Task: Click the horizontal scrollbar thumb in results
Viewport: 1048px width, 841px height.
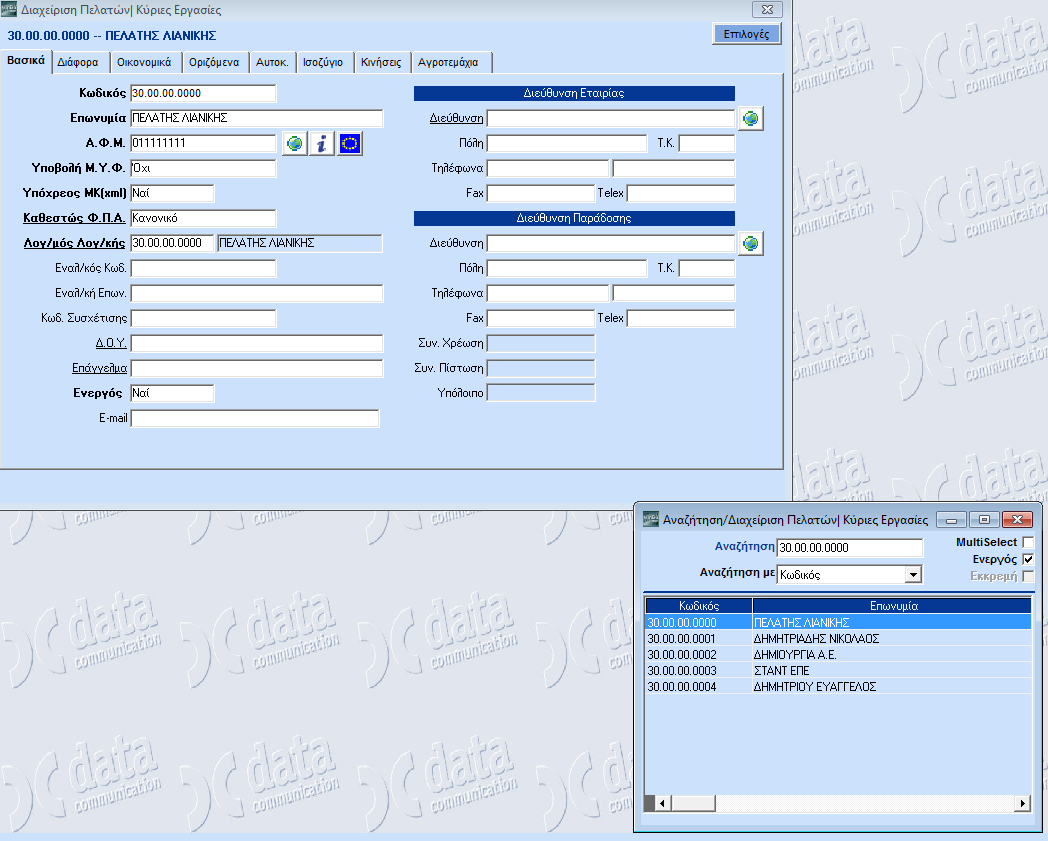Action: [693, 804]
